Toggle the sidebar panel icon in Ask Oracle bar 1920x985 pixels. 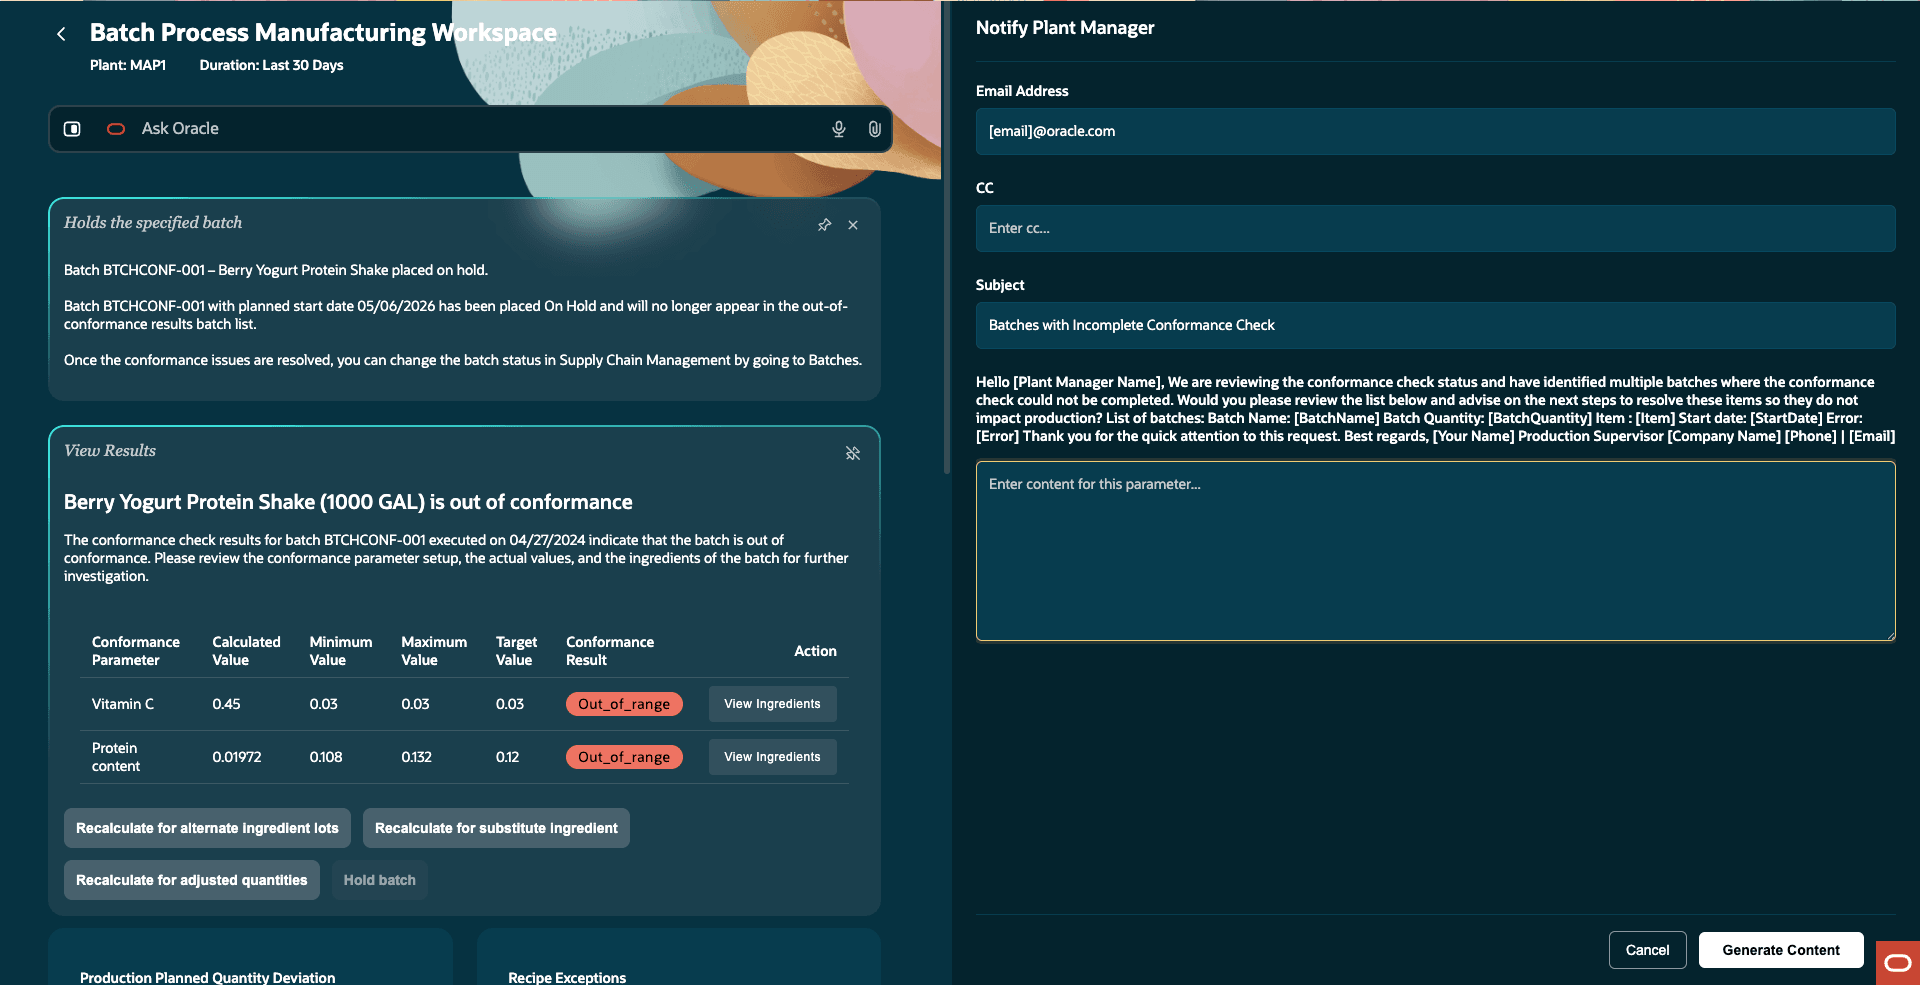[72, 129]
